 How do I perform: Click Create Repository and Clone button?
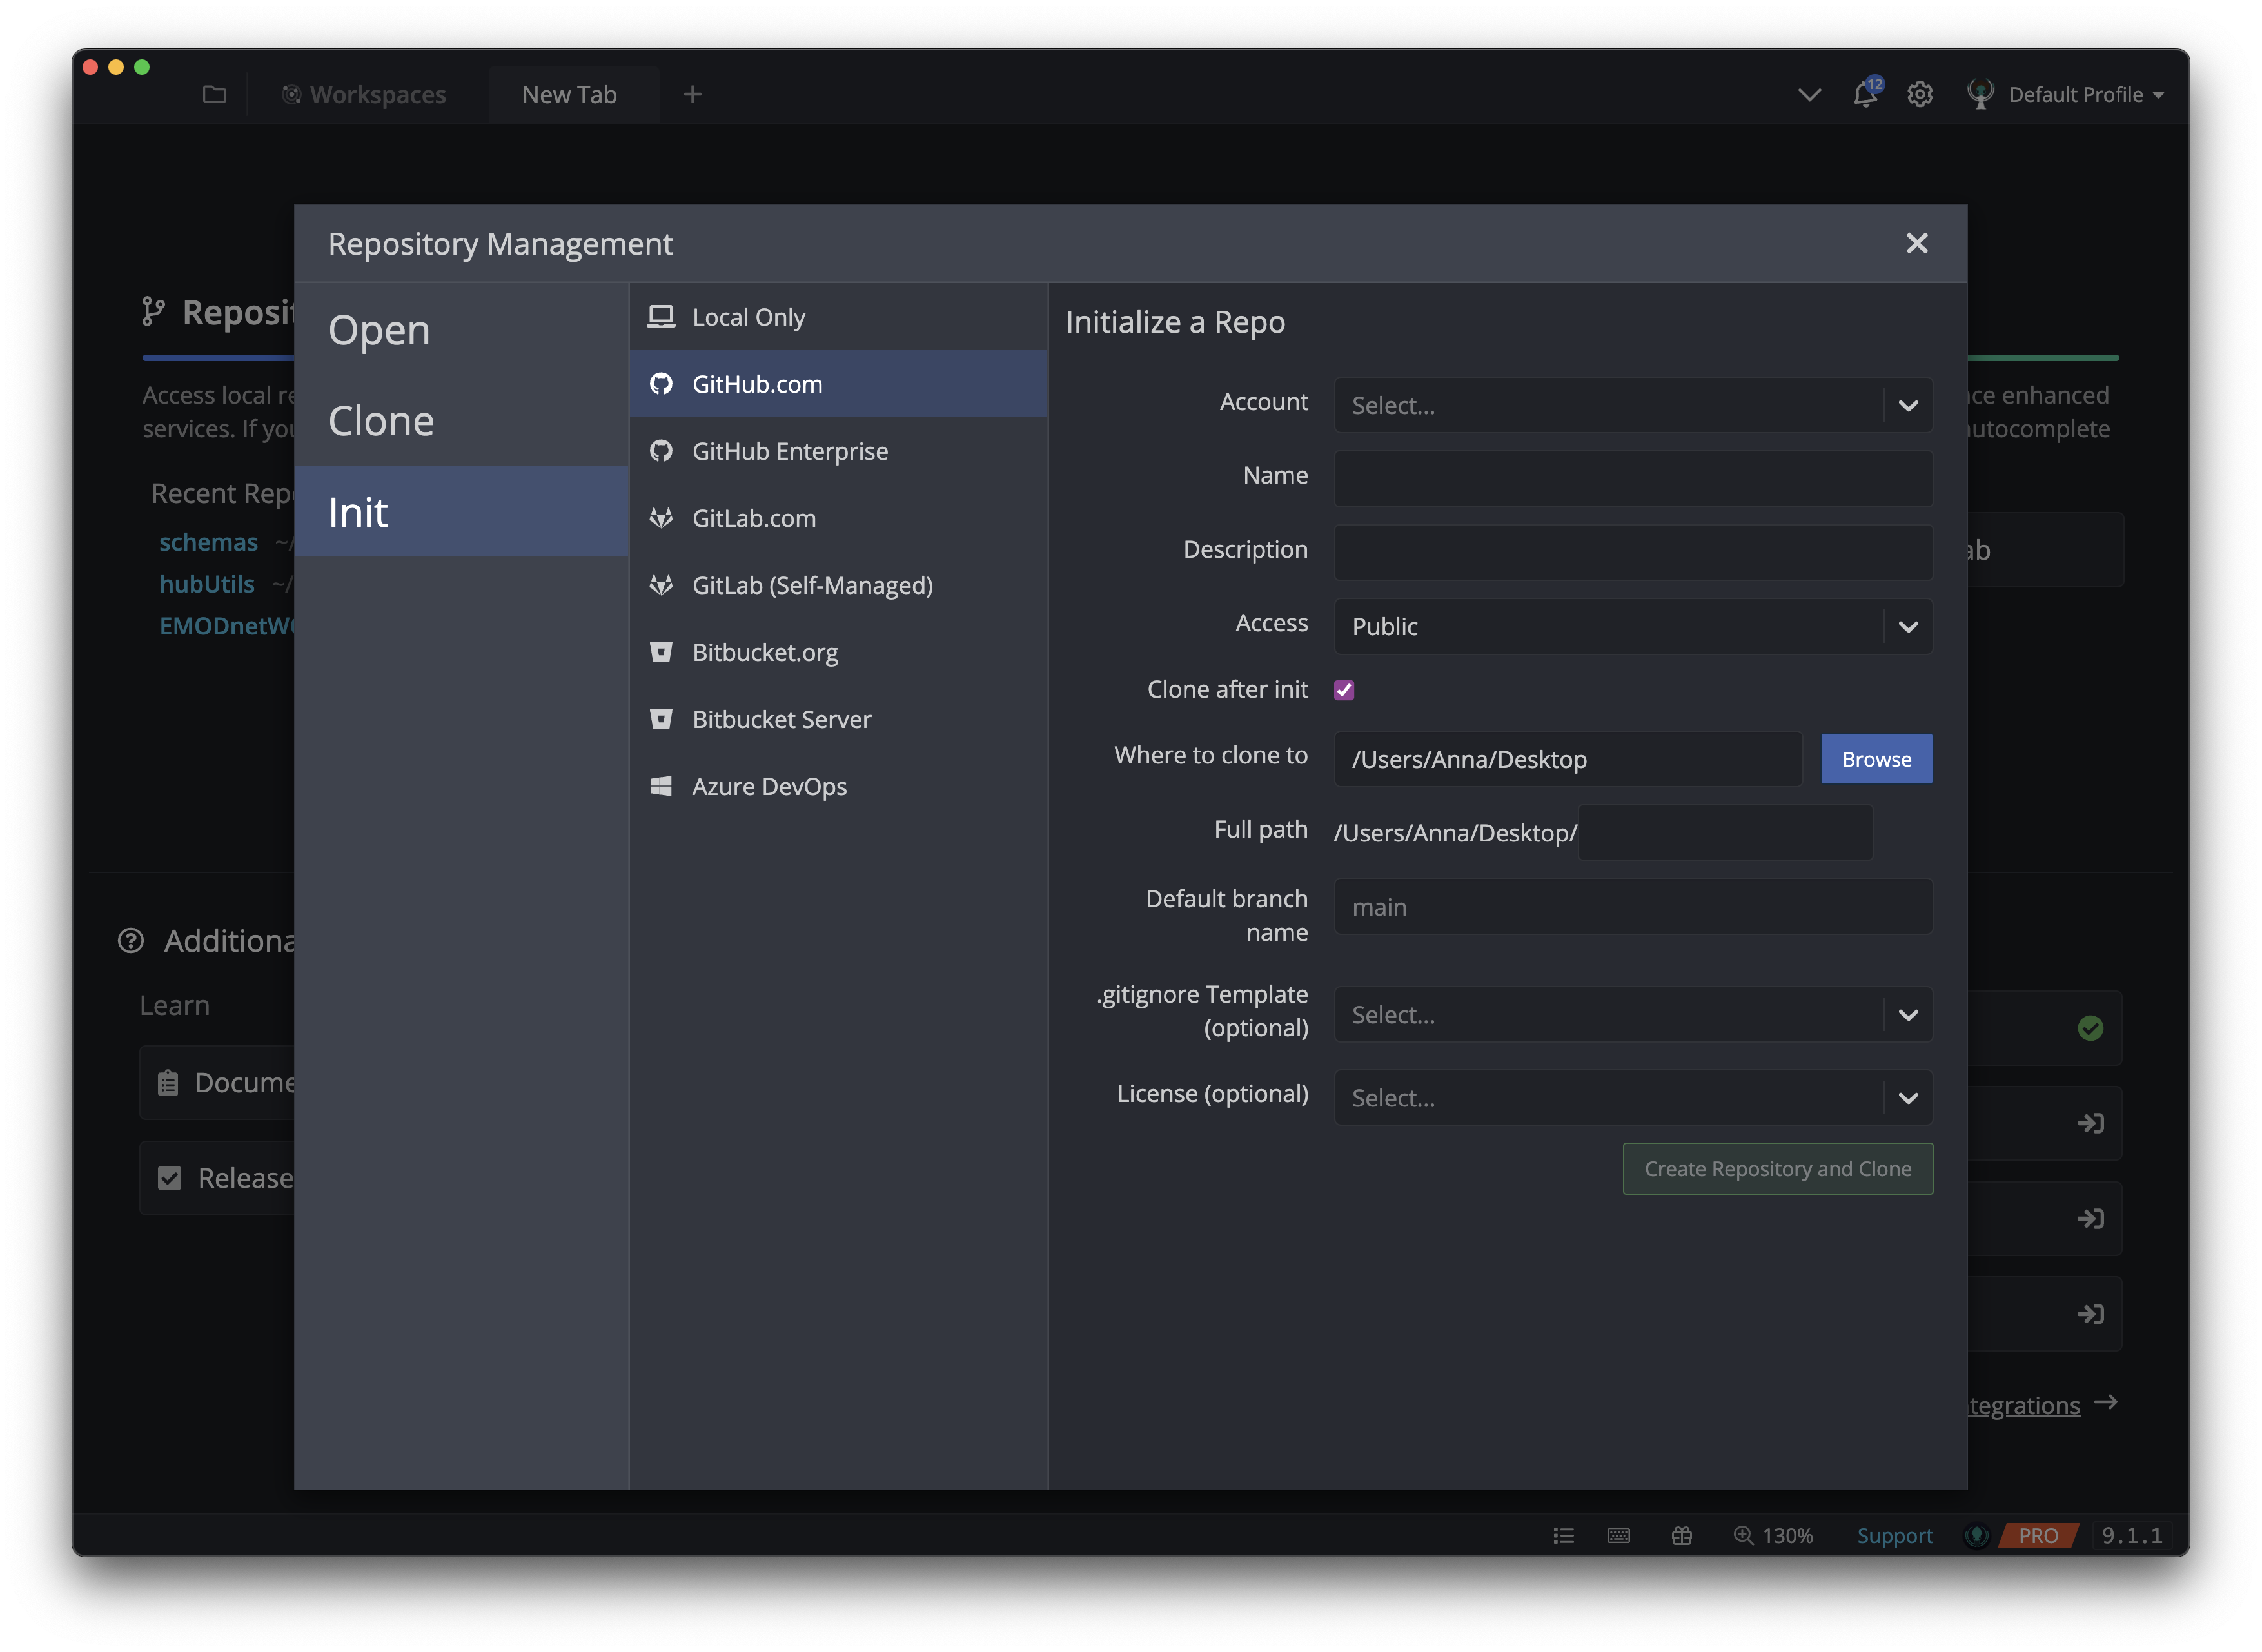point(1777,1168)
